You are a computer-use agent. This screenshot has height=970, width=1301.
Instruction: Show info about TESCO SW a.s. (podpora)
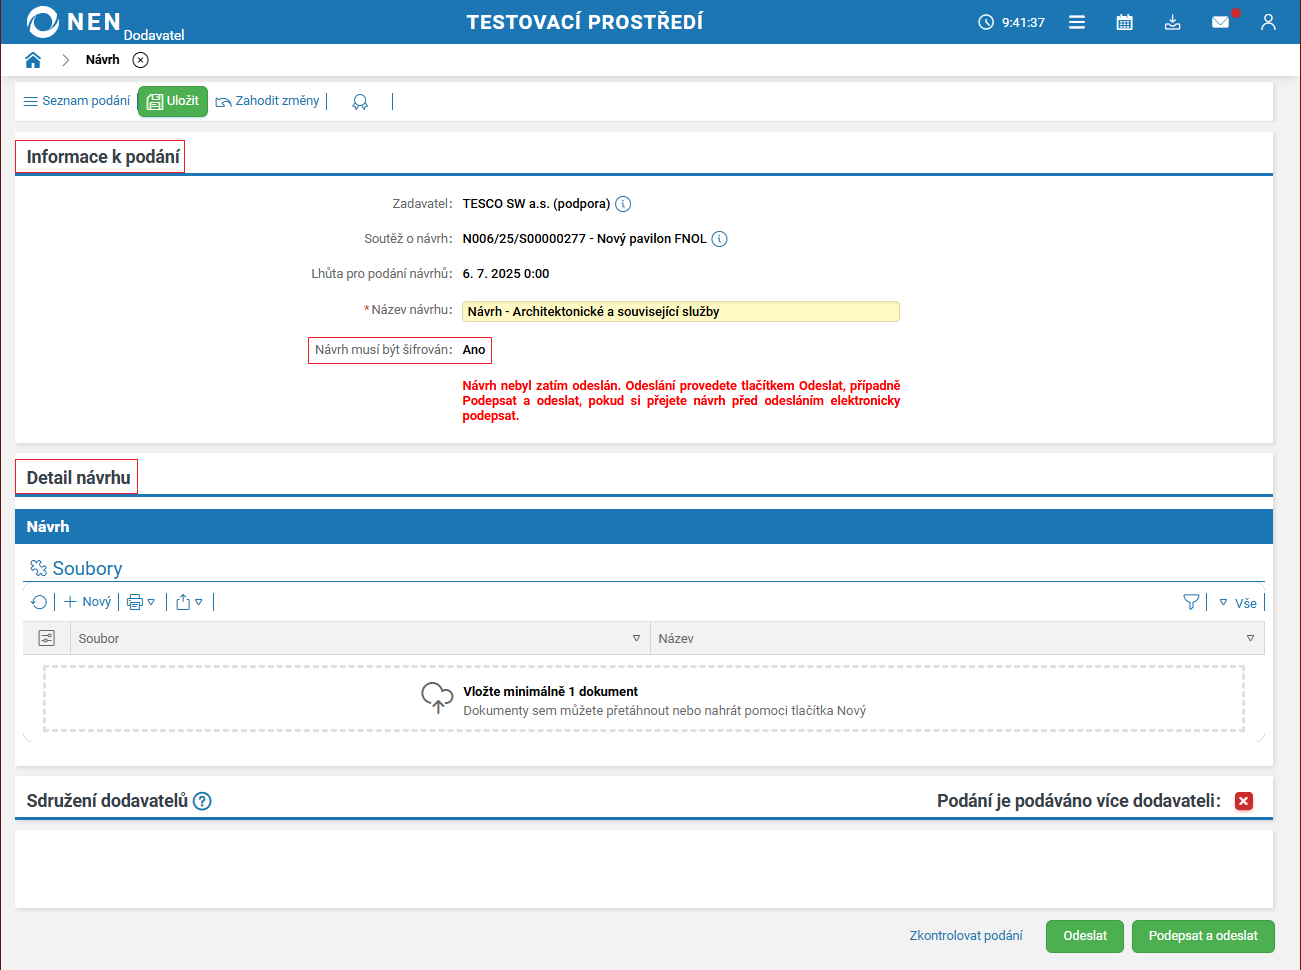(623, 204)
